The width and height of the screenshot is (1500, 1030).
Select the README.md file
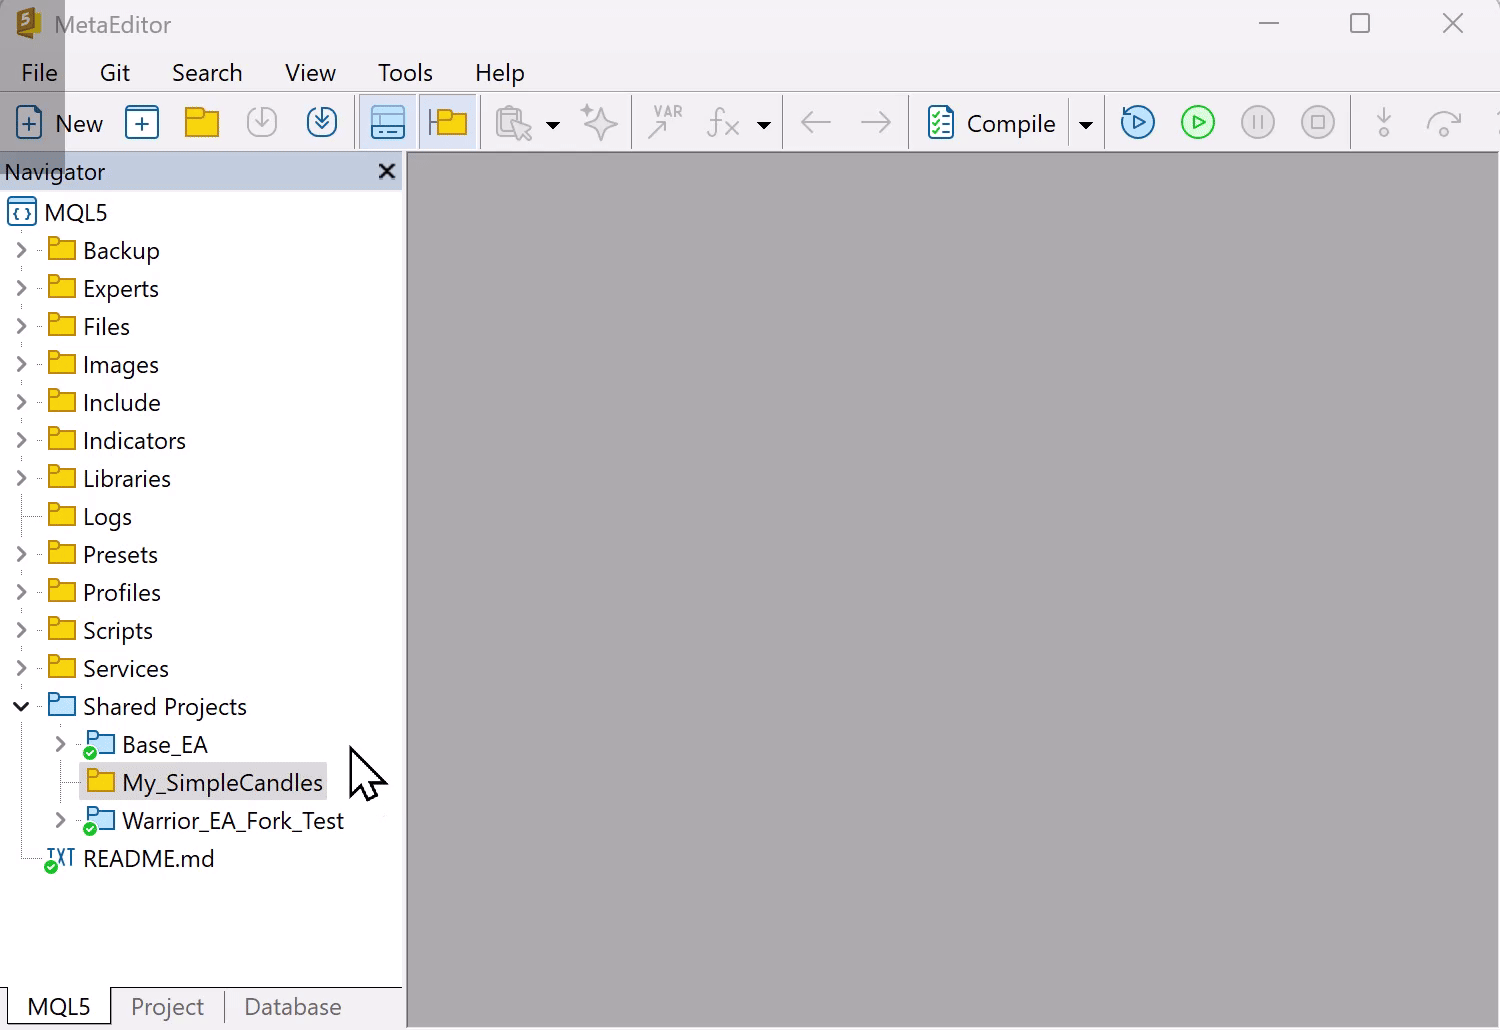pos(148,859)
